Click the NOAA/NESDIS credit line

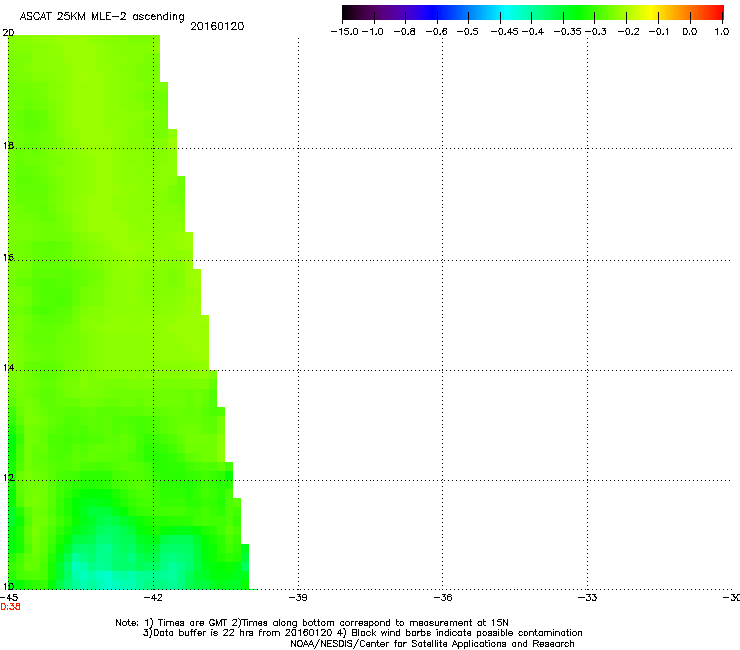tap(432, 644)
